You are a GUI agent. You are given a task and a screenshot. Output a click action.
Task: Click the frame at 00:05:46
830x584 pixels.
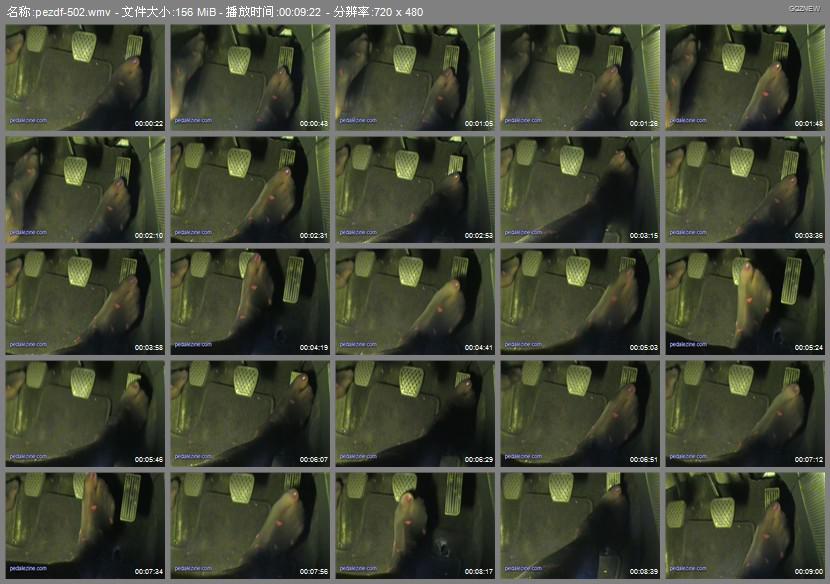pyautogui.click(x=85, y=414)
